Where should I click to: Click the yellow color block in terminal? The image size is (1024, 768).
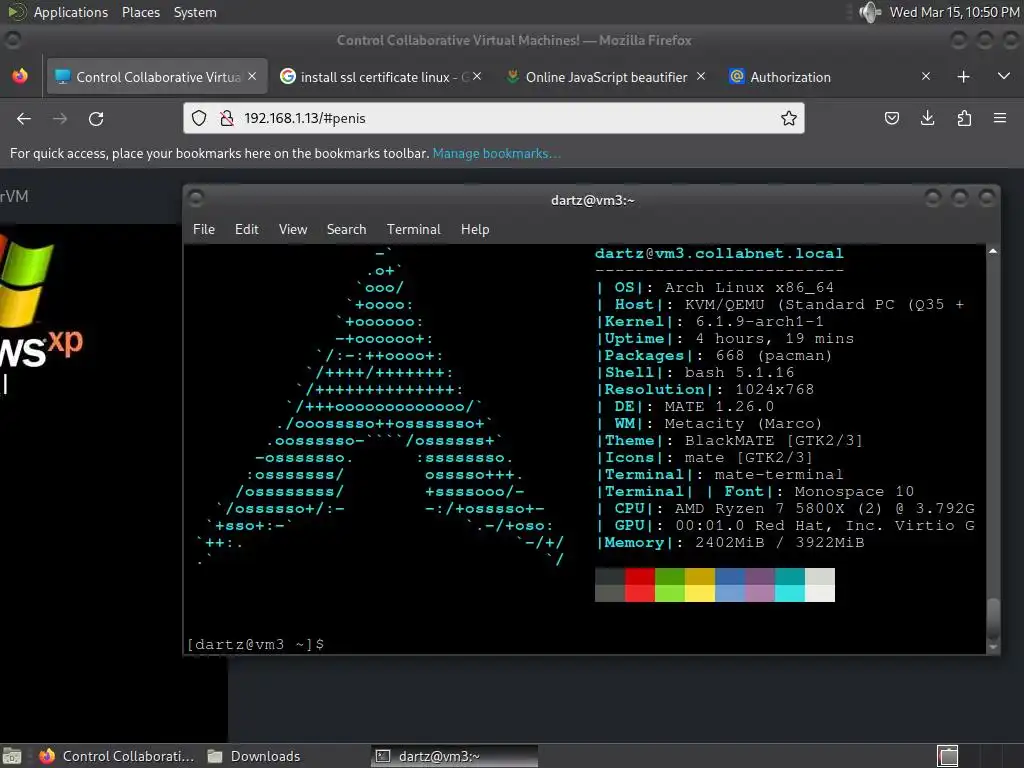pyautogui.click(x=699, y=593)
